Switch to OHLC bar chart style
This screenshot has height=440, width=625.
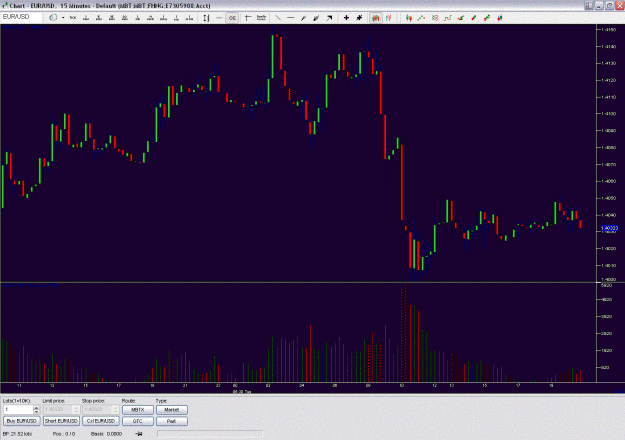[389, 18]
